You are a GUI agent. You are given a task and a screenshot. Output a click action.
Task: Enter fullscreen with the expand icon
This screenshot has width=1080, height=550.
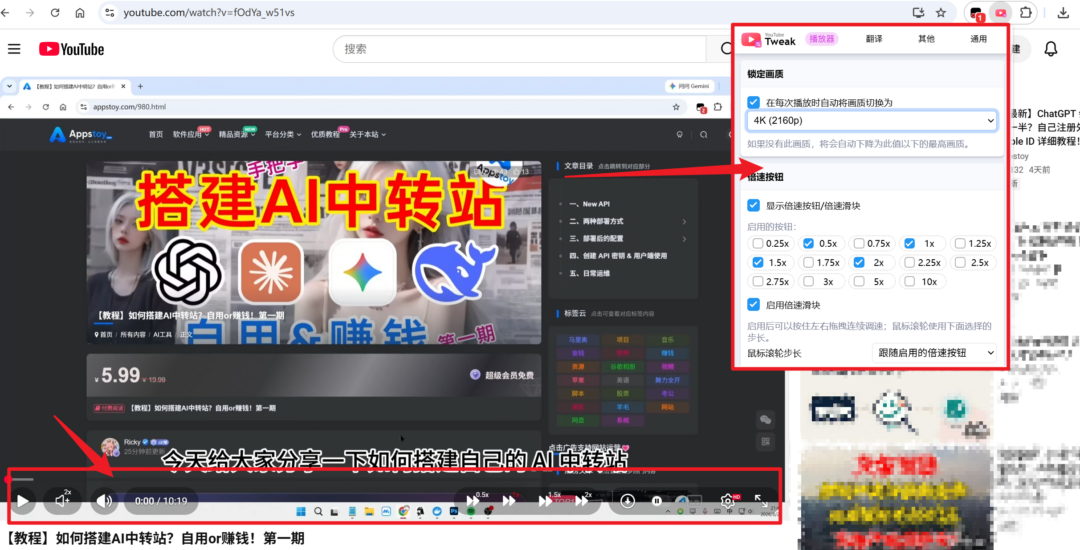(x=760, y=500)
